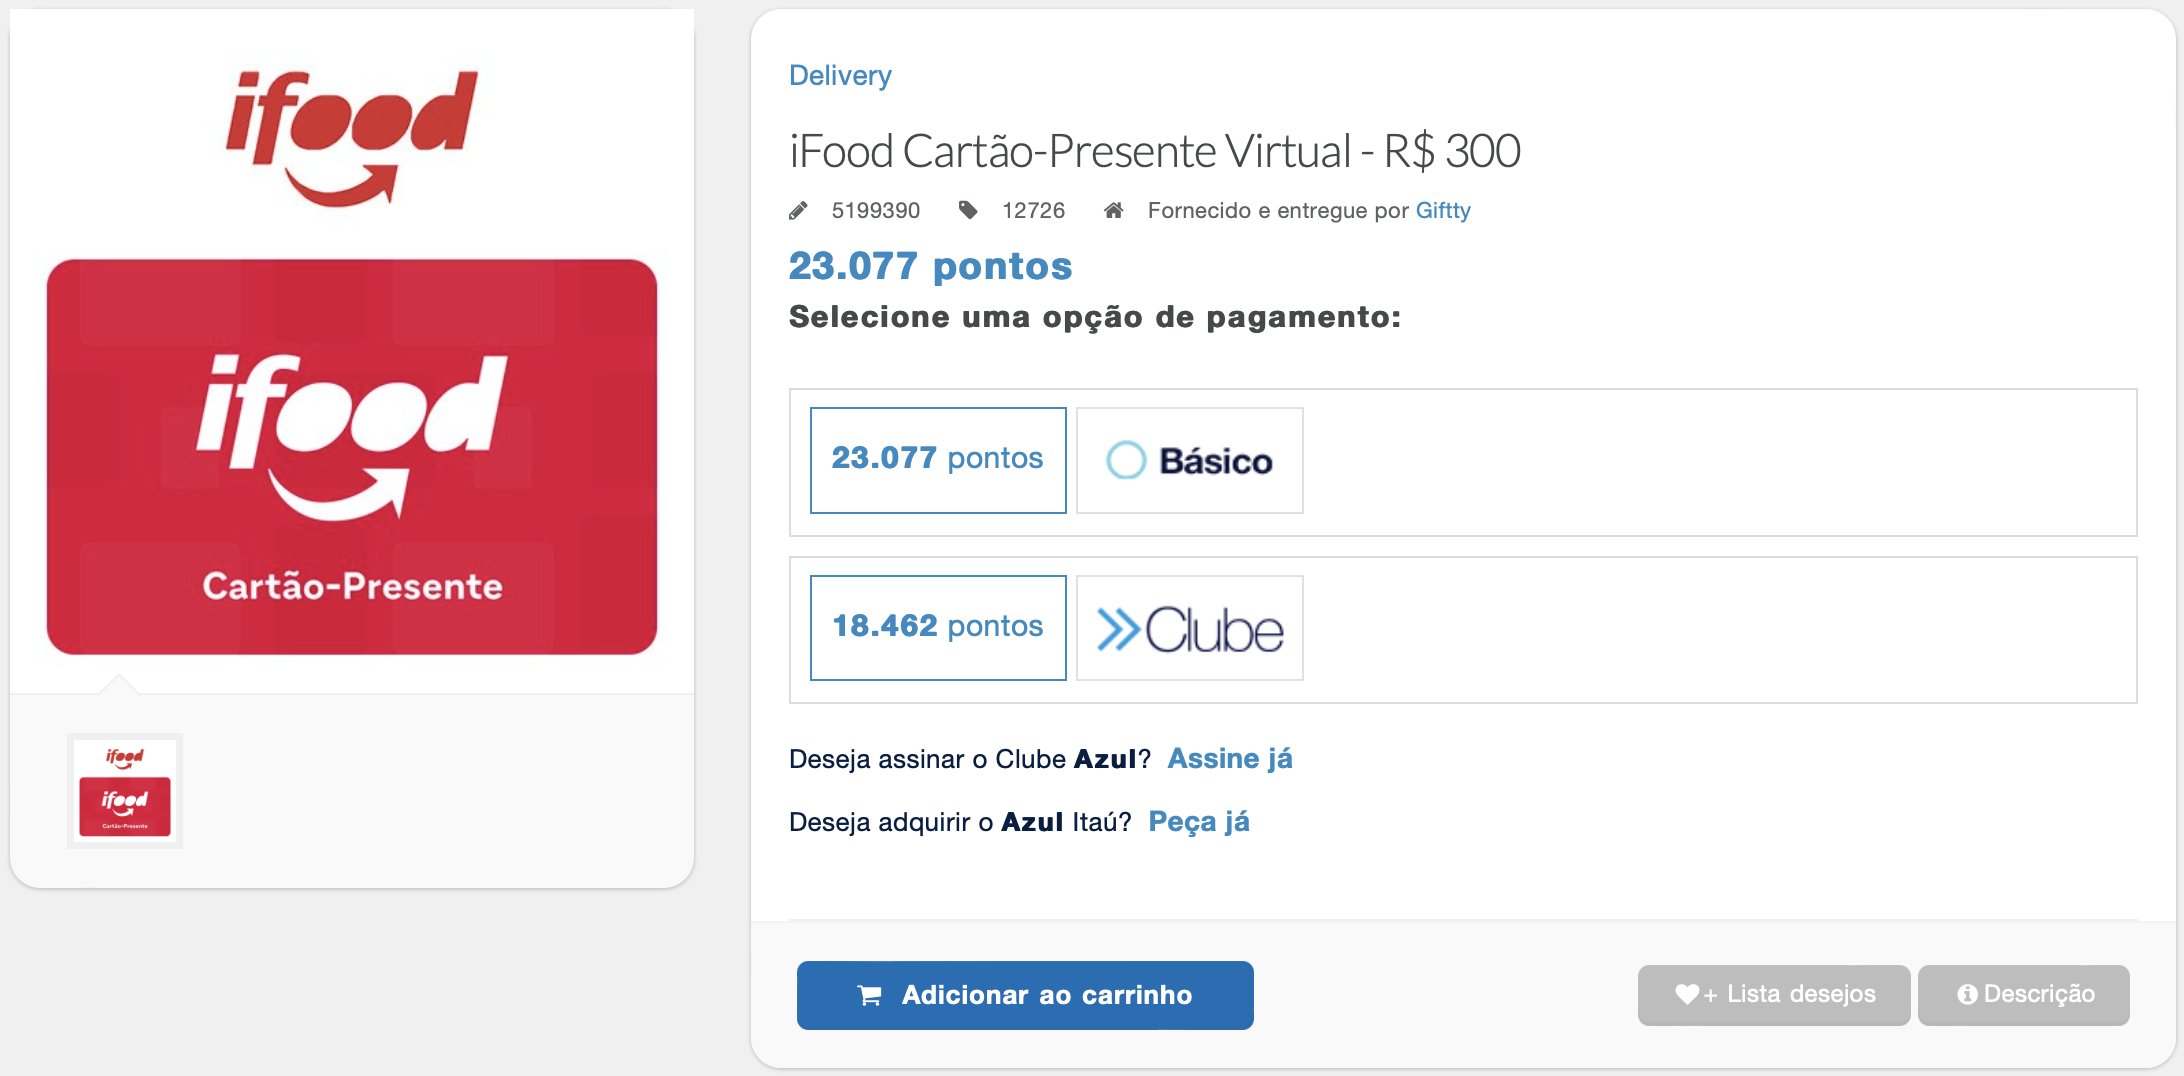Click the tag icon beside 12726
Image resolution: width=2184 pixels, height=1076 pixels.
click(968, 210)
